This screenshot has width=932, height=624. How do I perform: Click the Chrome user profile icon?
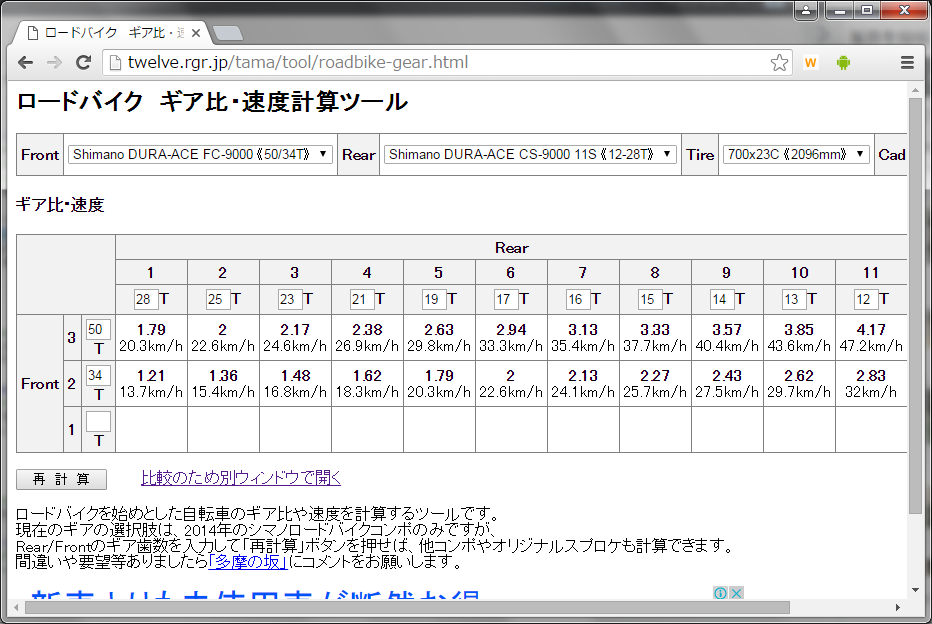806,10
